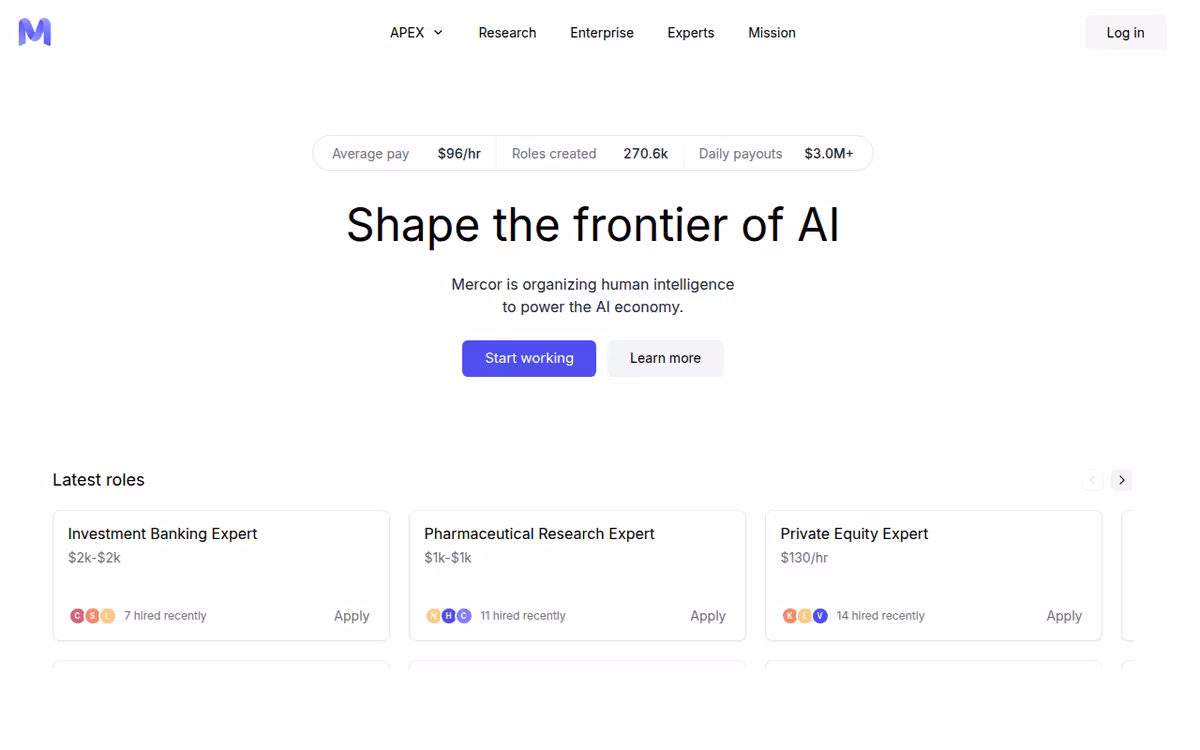Click the chevron next to APEX
The height and width of the screenshot is (750, 1200).
(x=438, y=33)
